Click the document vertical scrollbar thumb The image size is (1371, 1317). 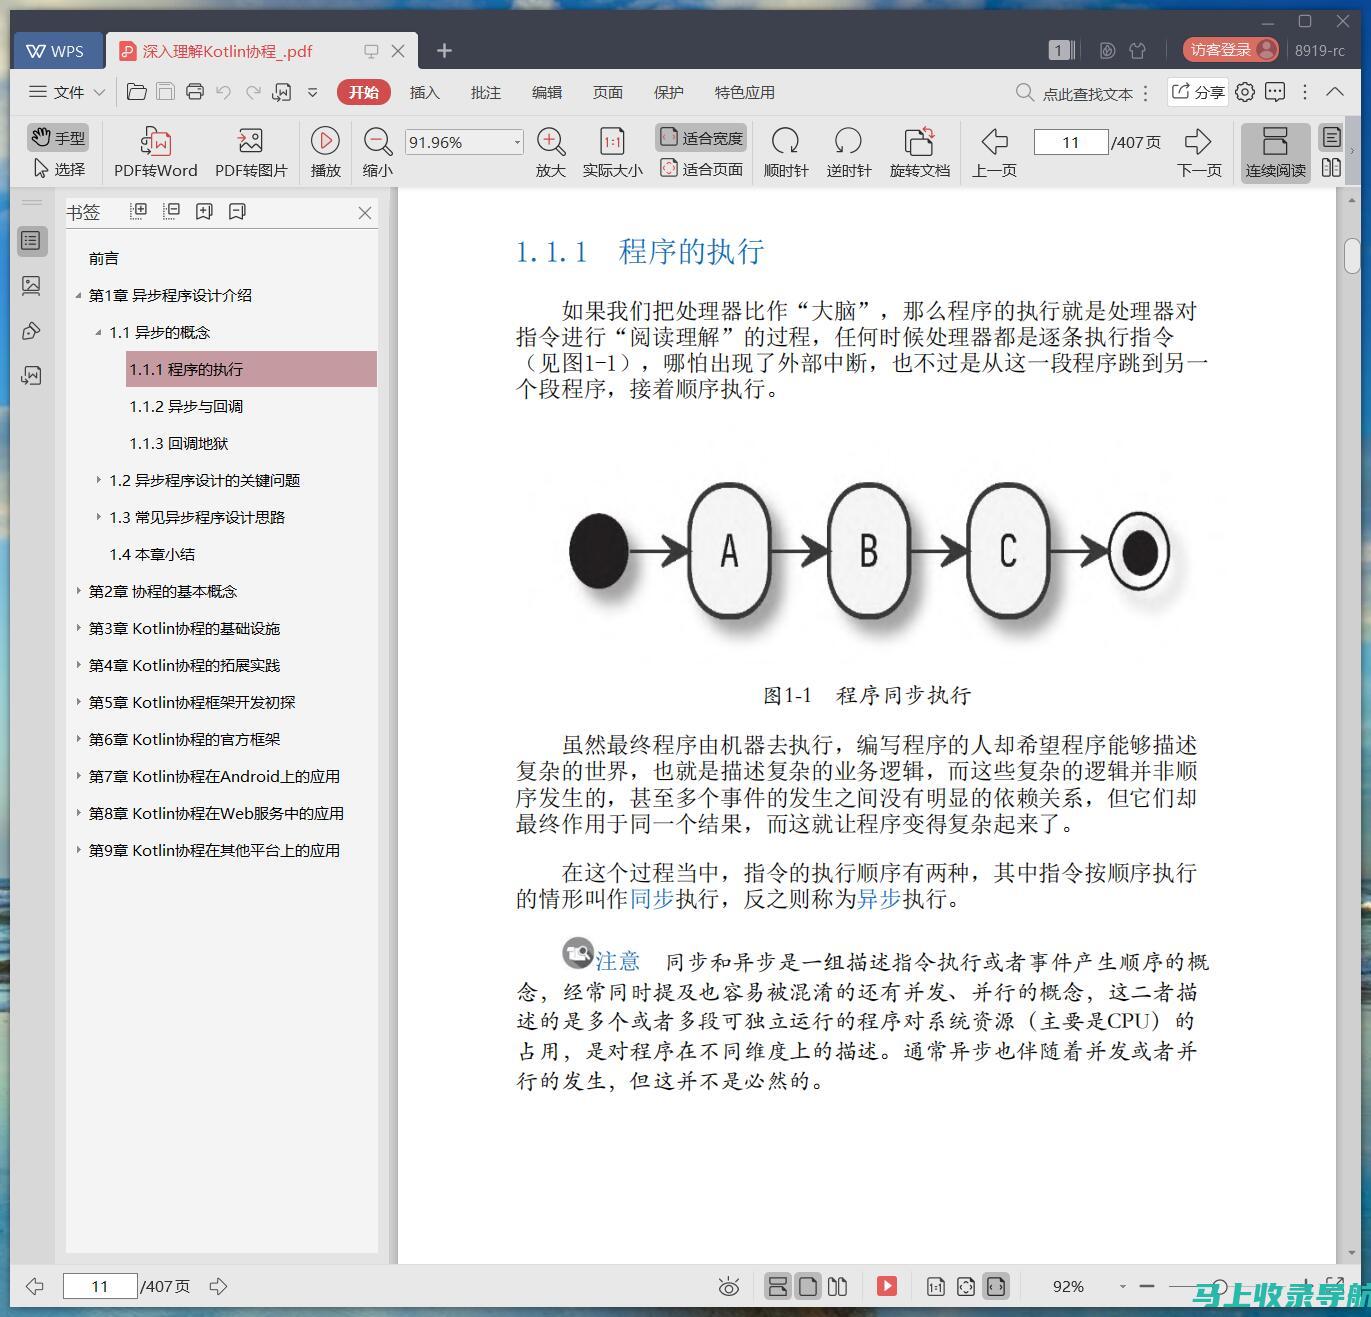tap(1352, 255)
